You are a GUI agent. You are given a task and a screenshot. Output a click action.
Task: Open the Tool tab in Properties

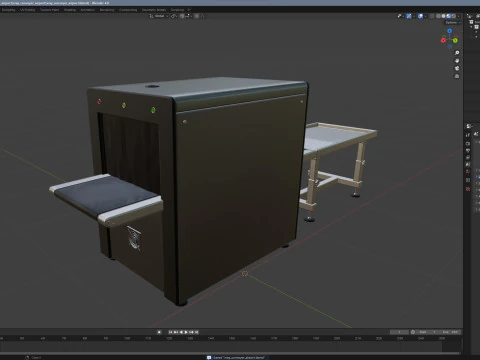pos(468,135)
